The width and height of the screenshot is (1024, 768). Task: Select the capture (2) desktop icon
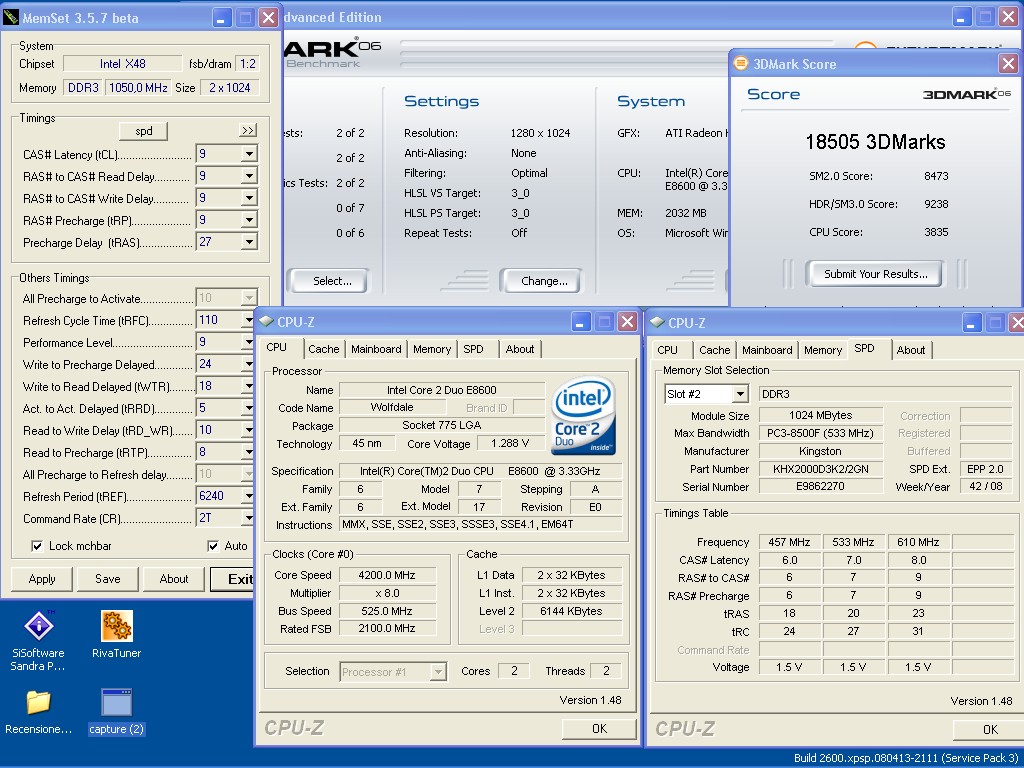pos(117,712)
